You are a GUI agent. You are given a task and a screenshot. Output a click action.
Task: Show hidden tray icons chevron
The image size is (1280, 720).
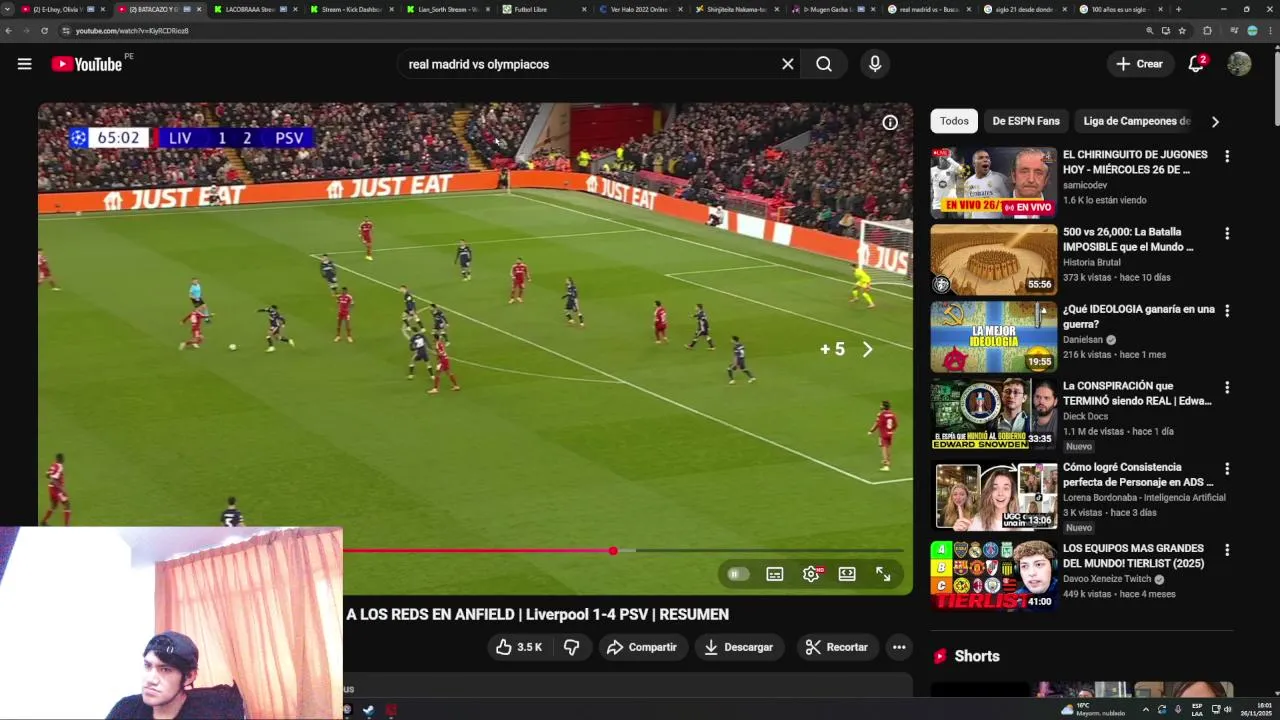1146,710
